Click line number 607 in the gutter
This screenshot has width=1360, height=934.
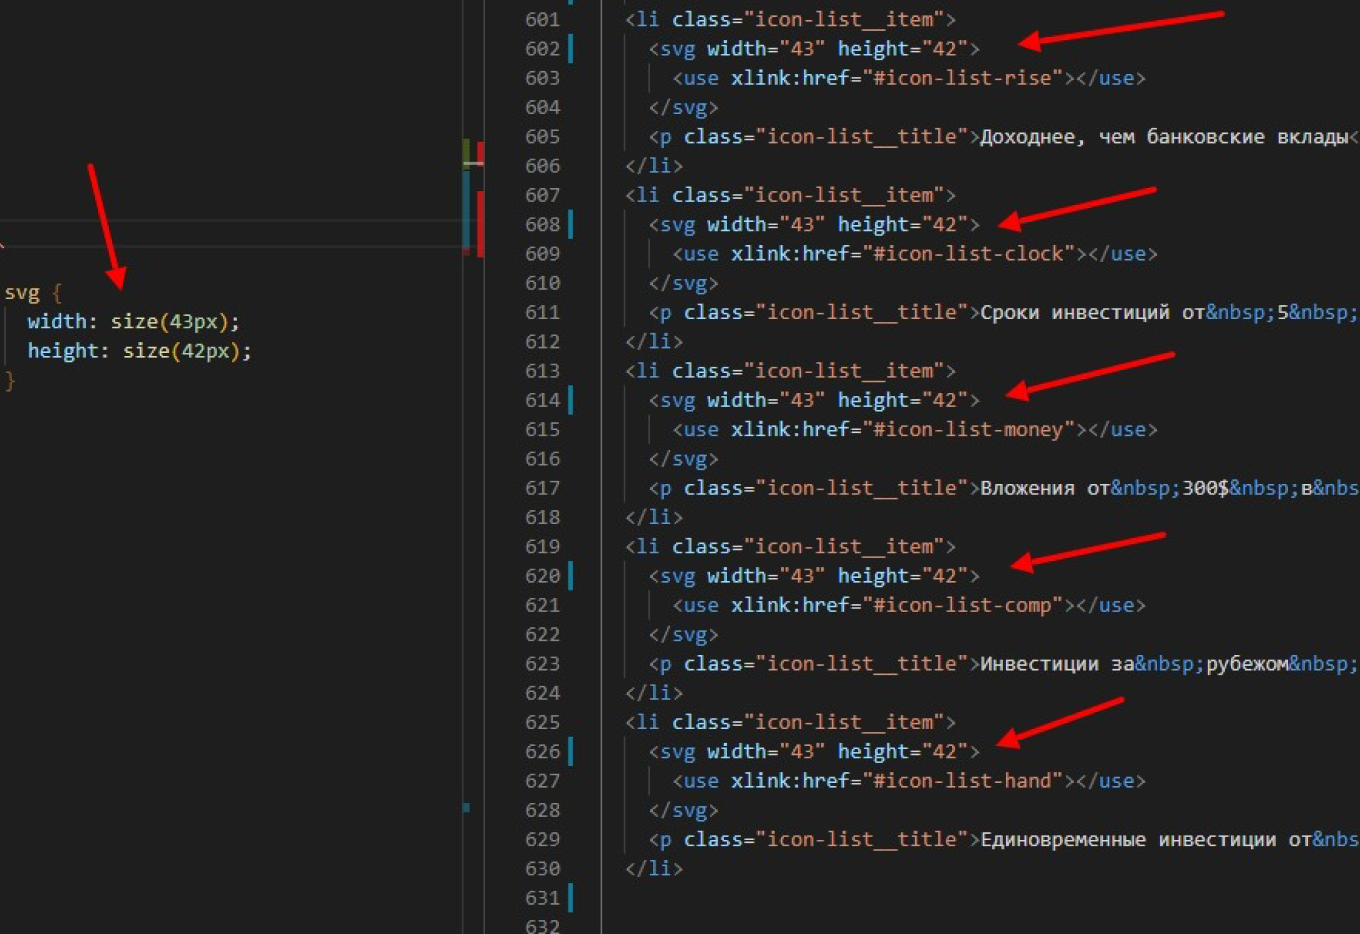click(x=542, y=195)
